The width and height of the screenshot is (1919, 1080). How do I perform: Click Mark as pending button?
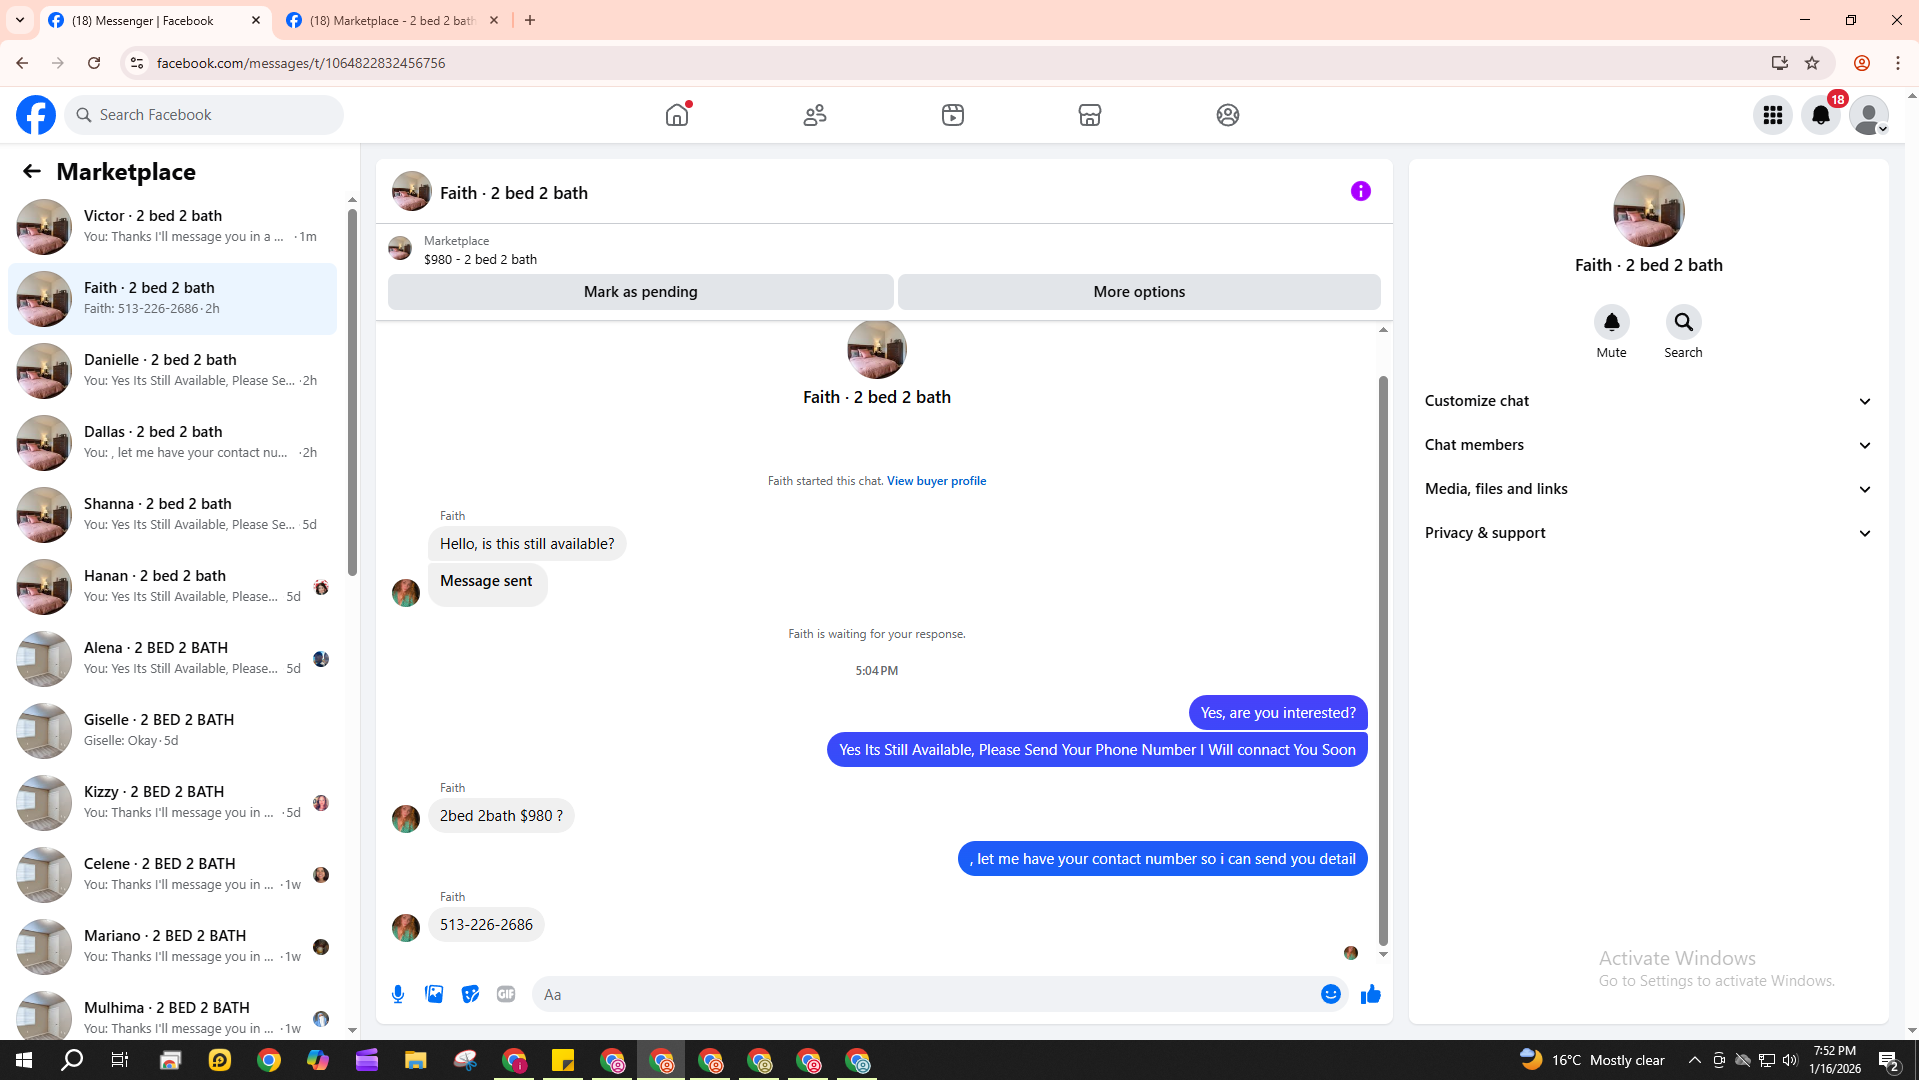(x=641, y=292)
